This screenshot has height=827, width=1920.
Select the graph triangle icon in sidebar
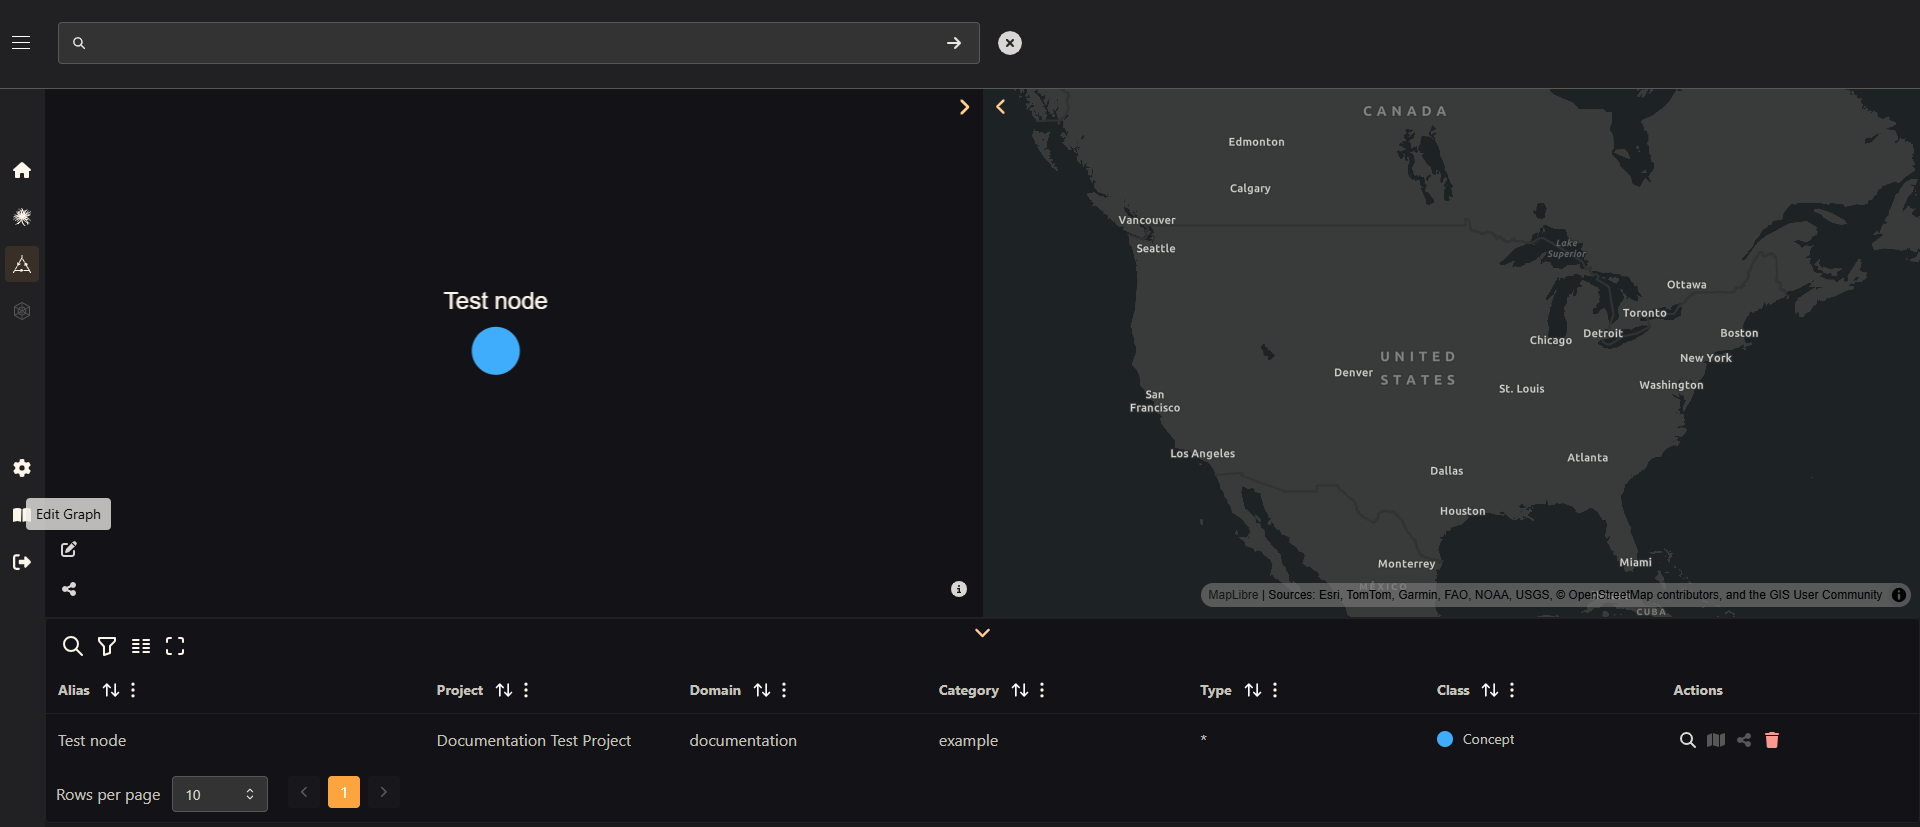pyautogui.click(x=22, y=264)
